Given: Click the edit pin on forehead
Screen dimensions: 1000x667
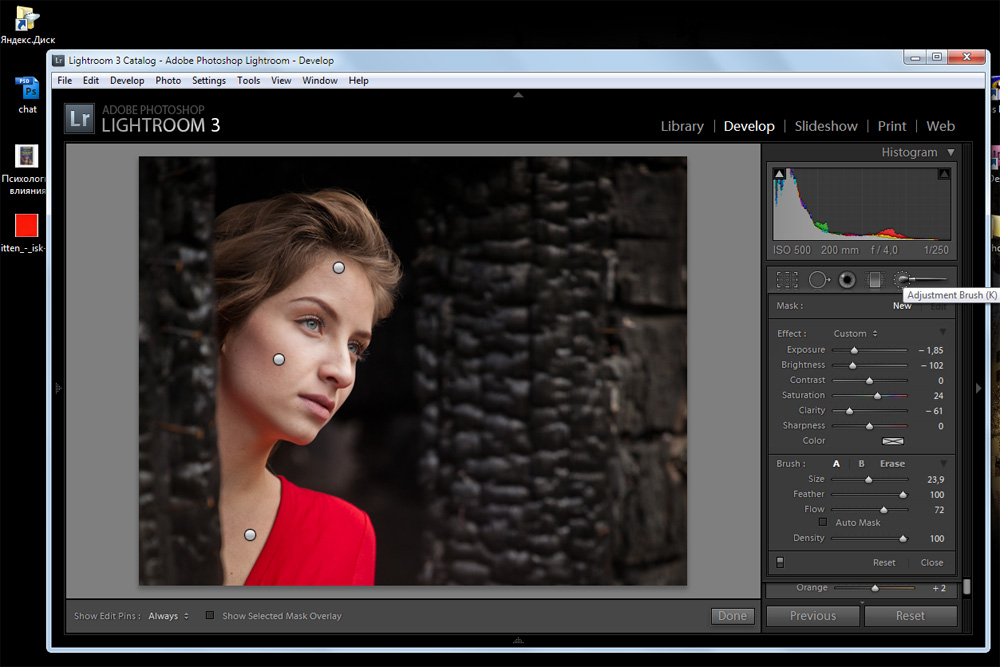Looking at the screenshot, I should [x=339, y=268].
